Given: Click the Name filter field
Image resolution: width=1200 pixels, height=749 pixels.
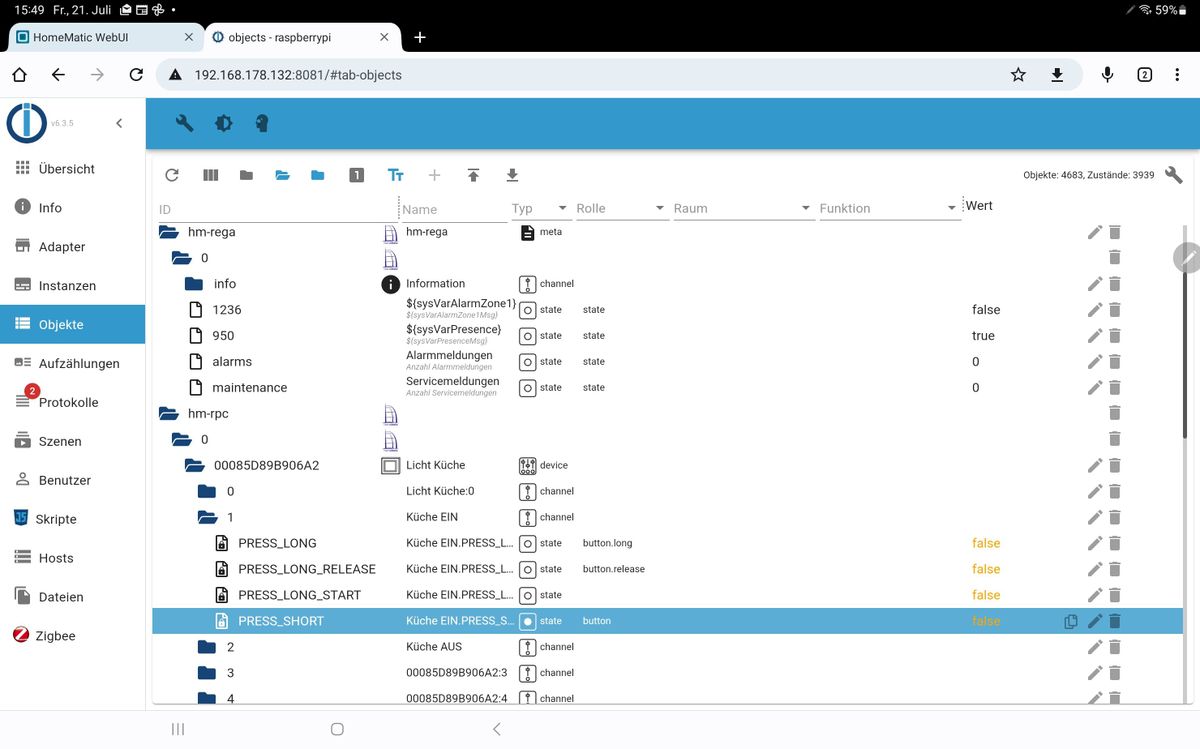Looking at the screenshot, I should tap(454, 209).
